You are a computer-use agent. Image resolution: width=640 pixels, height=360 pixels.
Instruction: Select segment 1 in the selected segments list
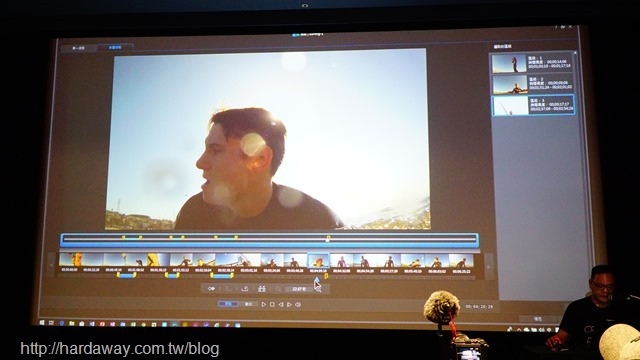coord(531,63)
